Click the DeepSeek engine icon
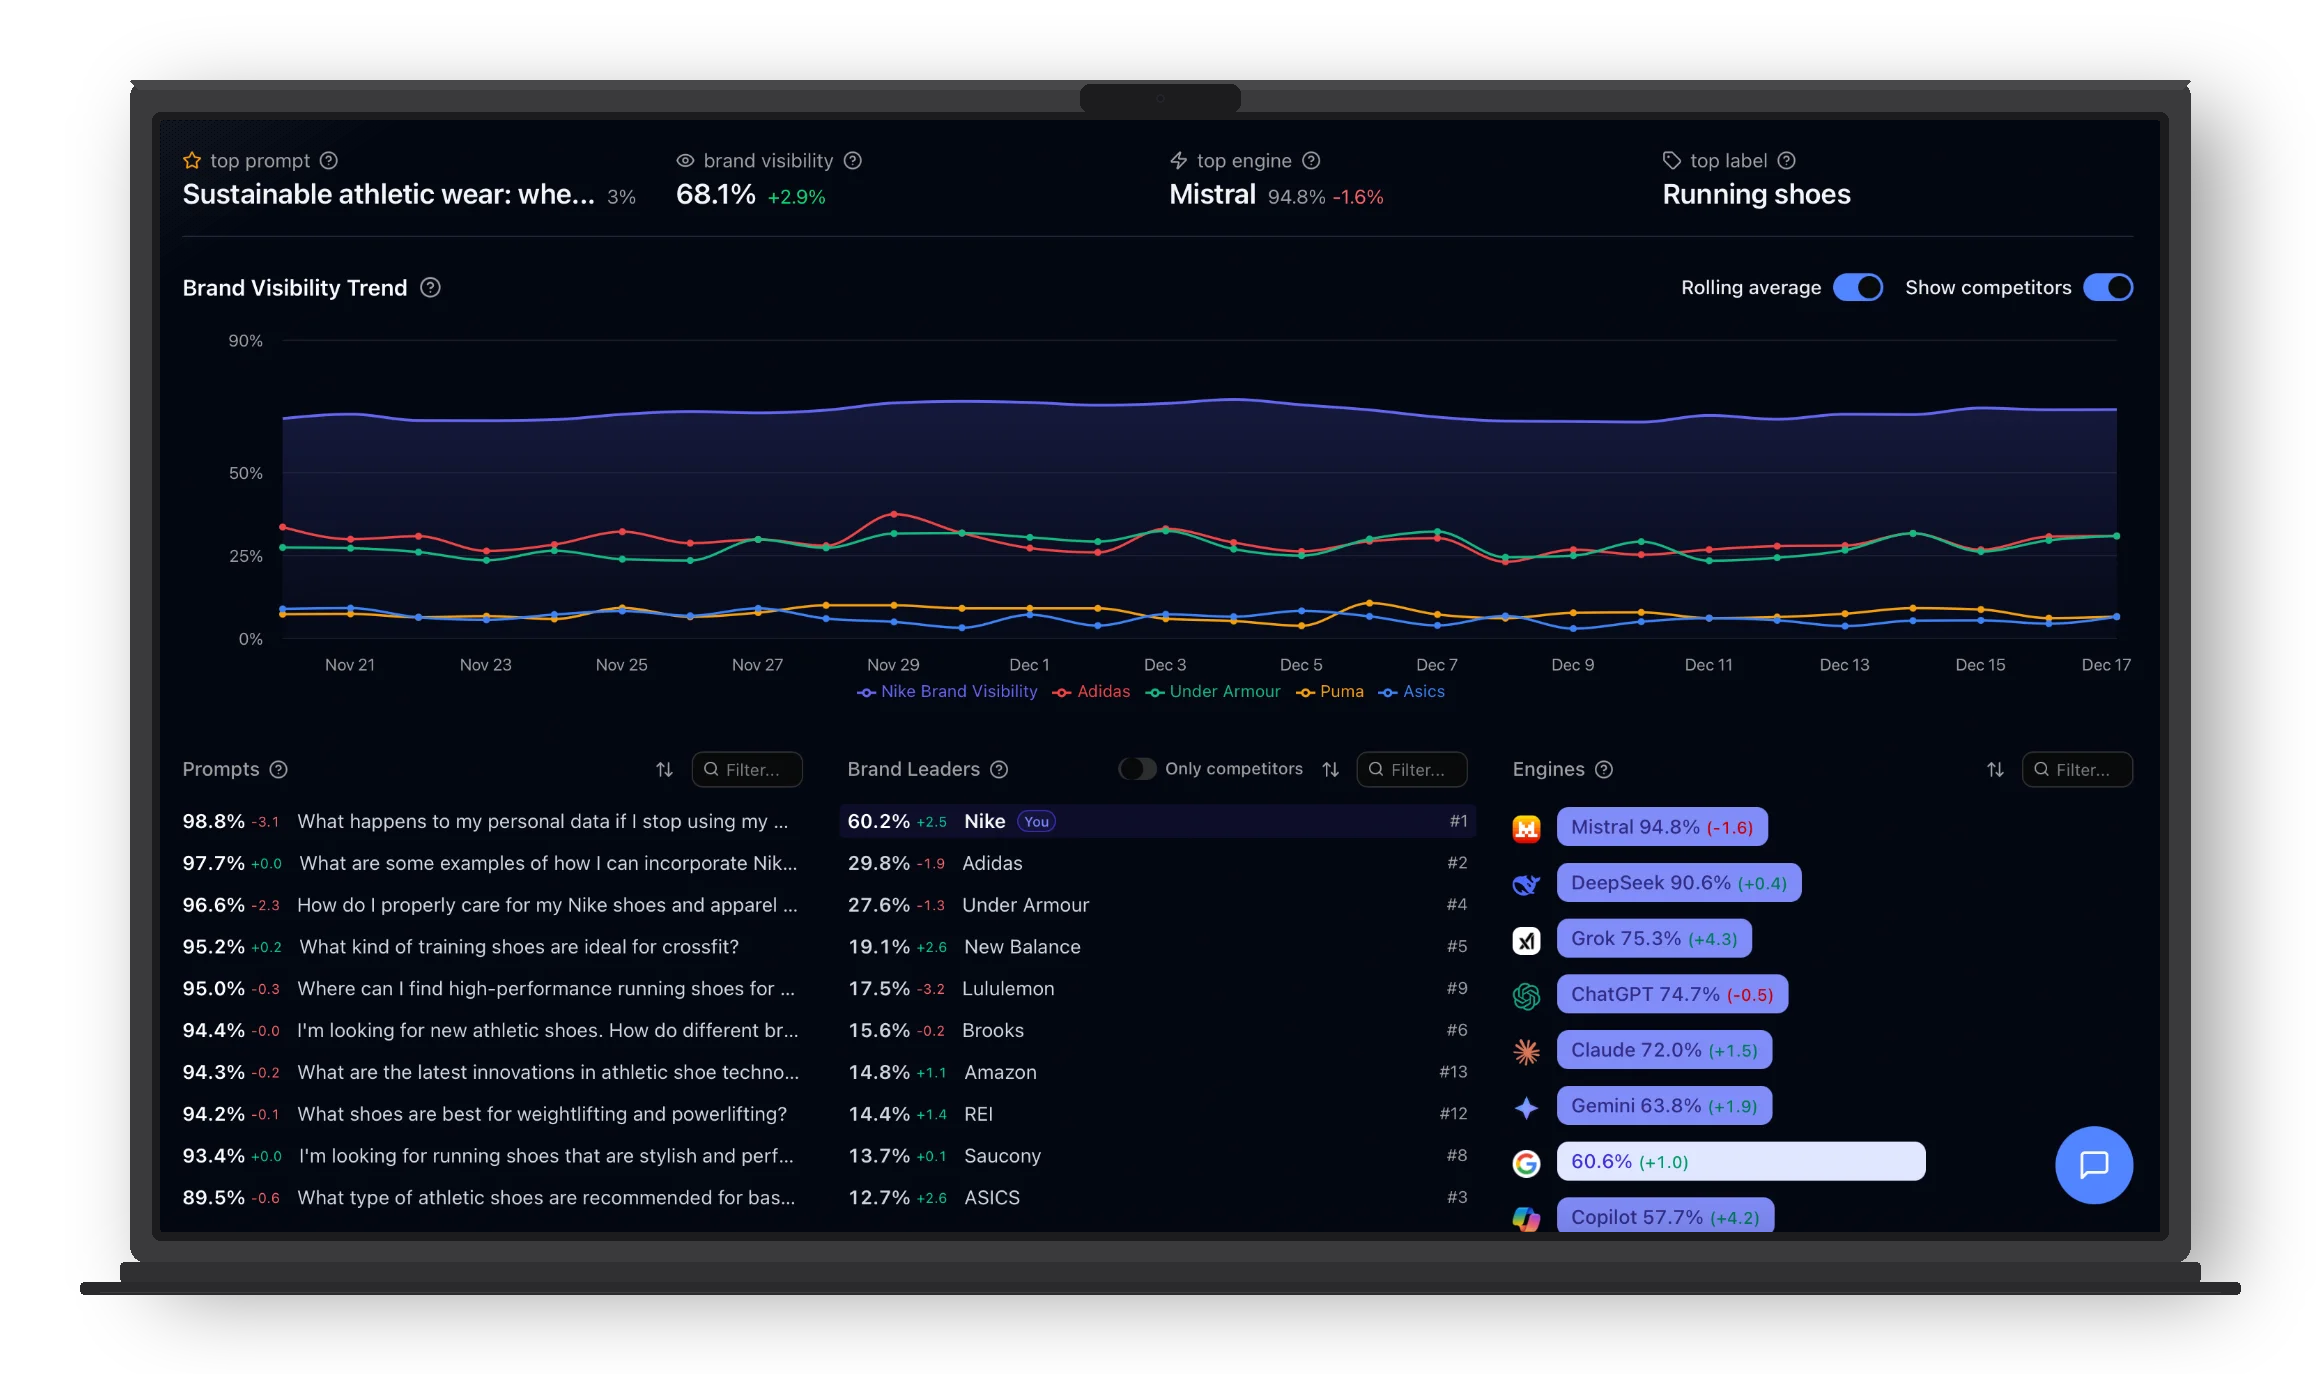Viewport: 2320px width, 1374px height. pyautogui.click(x=1527, y=883)
